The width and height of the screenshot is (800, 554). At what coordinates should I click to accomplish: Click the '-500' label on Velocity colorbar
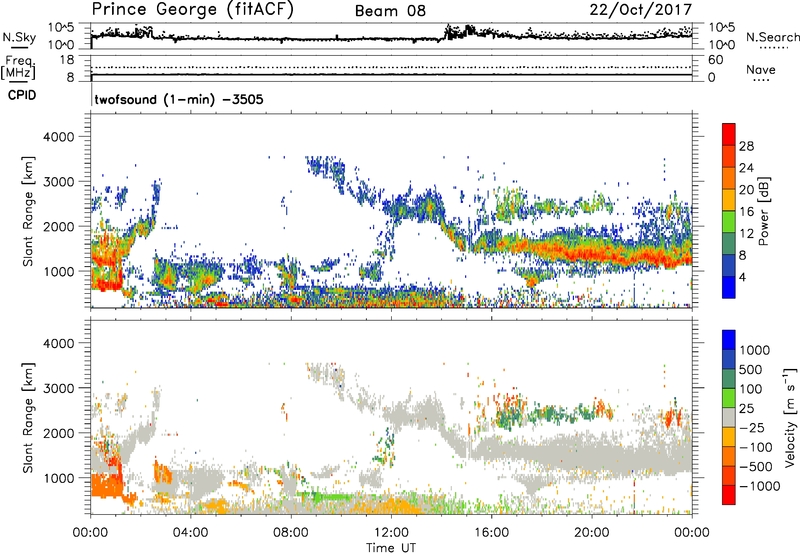pos(756,467)
